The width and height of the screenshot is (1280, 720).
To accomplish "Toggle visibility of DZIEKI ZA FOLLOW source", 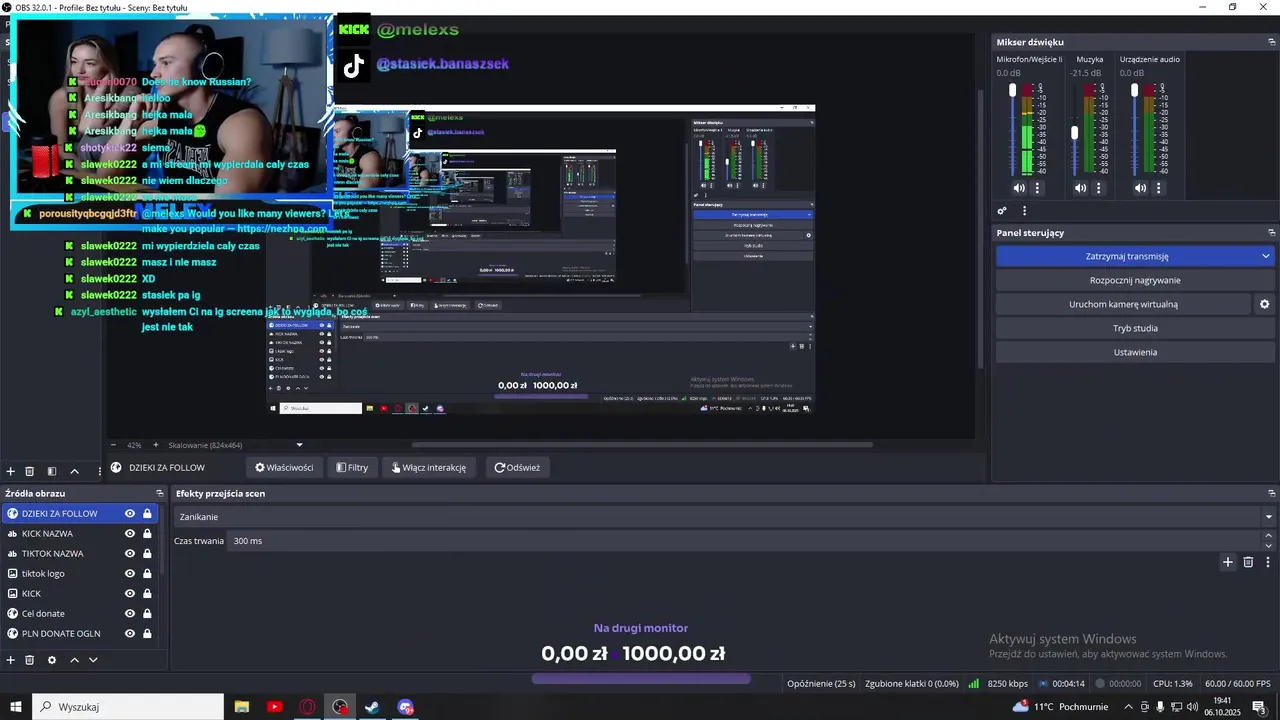I will [129, 513].
